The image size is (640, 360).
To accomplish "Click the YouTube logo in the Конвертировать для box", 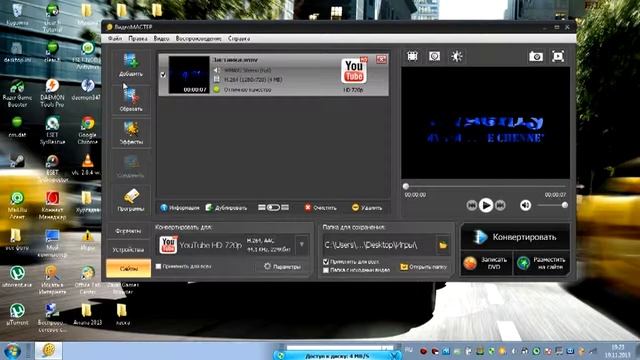I will pos(168,245).
